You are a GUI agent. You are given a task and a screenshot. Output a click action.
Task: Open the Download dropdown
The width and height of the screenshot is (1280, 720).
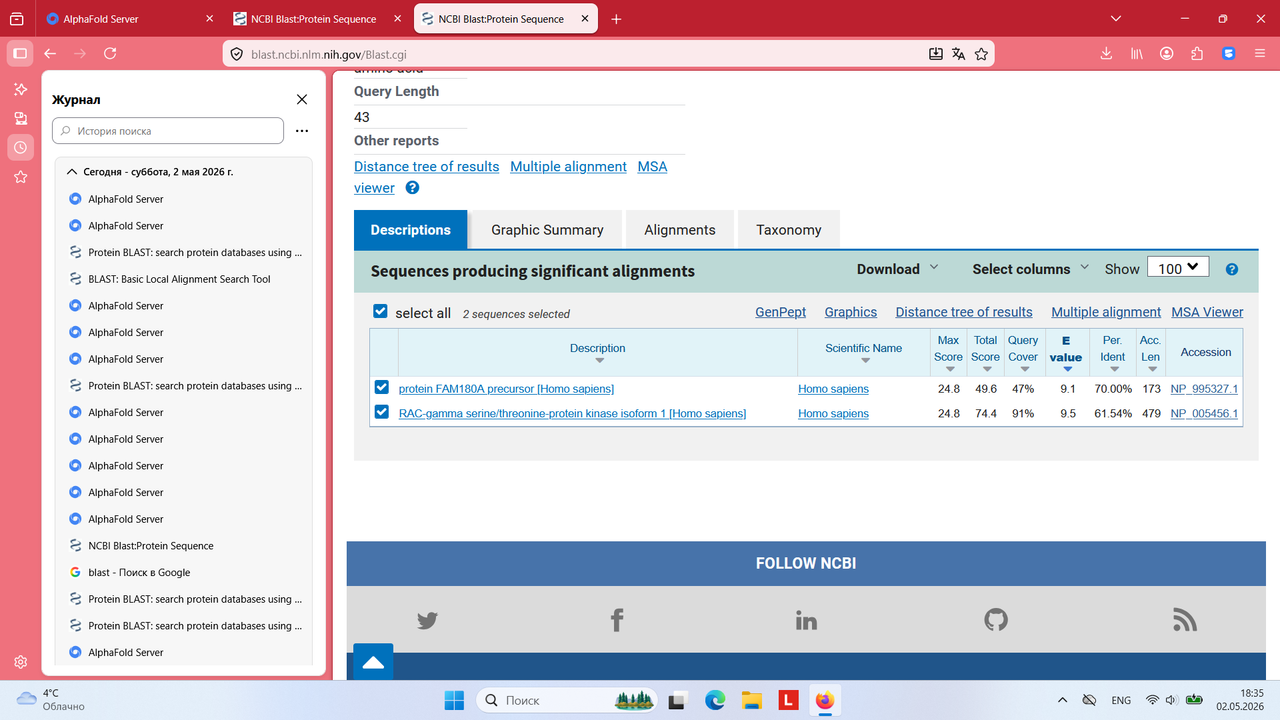pyautogui.click(x=898, y=269)
